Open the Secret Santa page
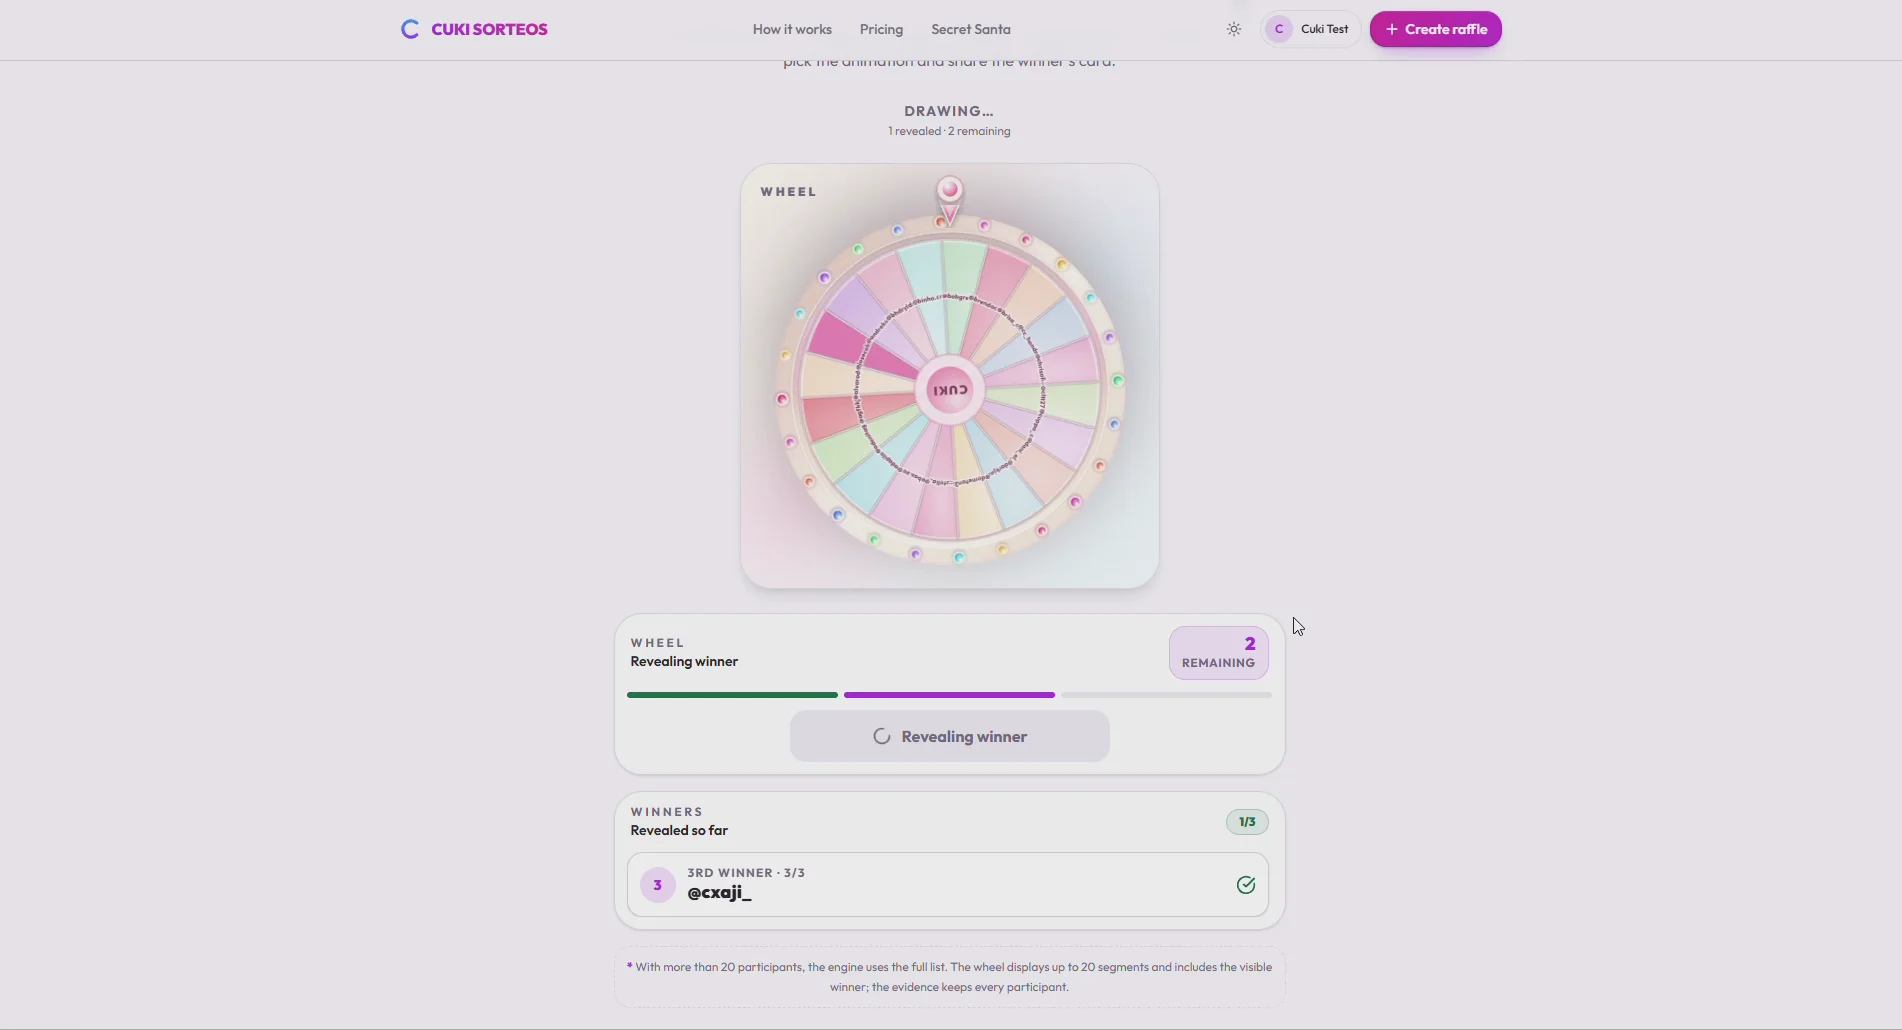Viewport: 1902px width, 1030px height. click(970, 29)
